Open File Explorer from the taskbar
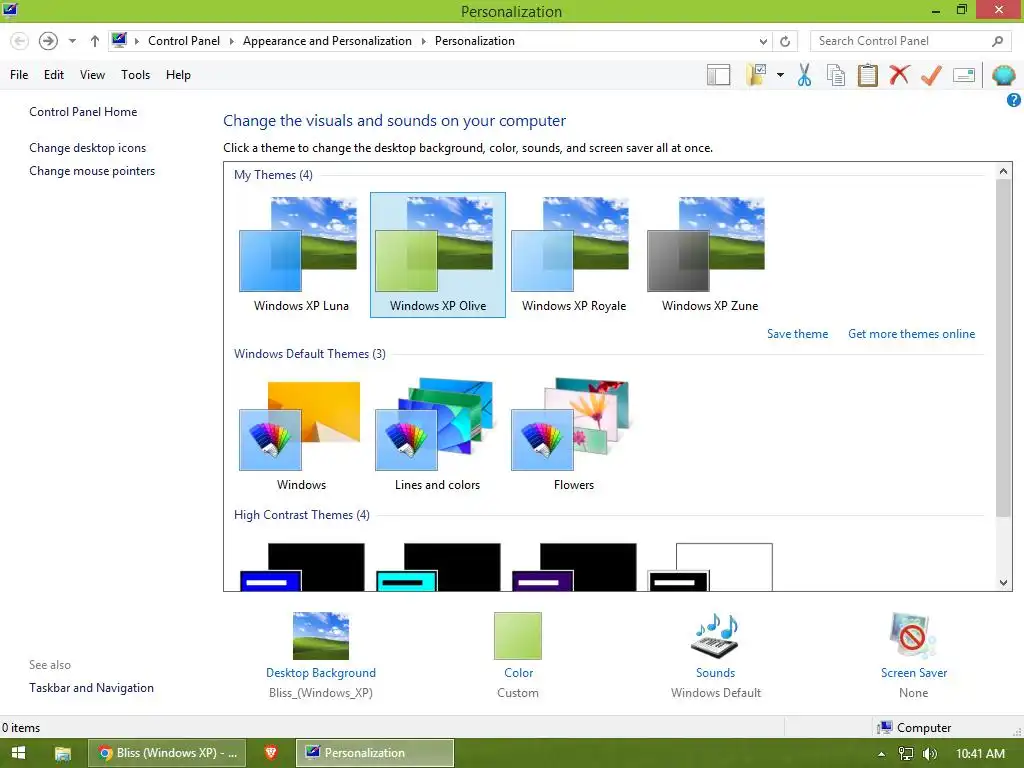1024x768 pixels. 63,753
